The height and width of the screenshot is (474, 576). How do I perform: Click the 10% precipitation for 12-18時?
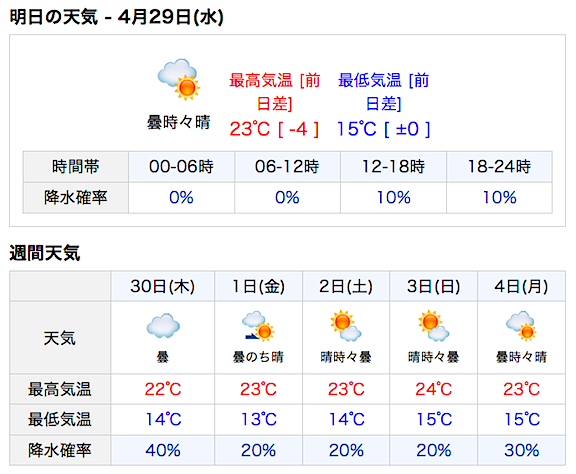click(x=393, y=198)
